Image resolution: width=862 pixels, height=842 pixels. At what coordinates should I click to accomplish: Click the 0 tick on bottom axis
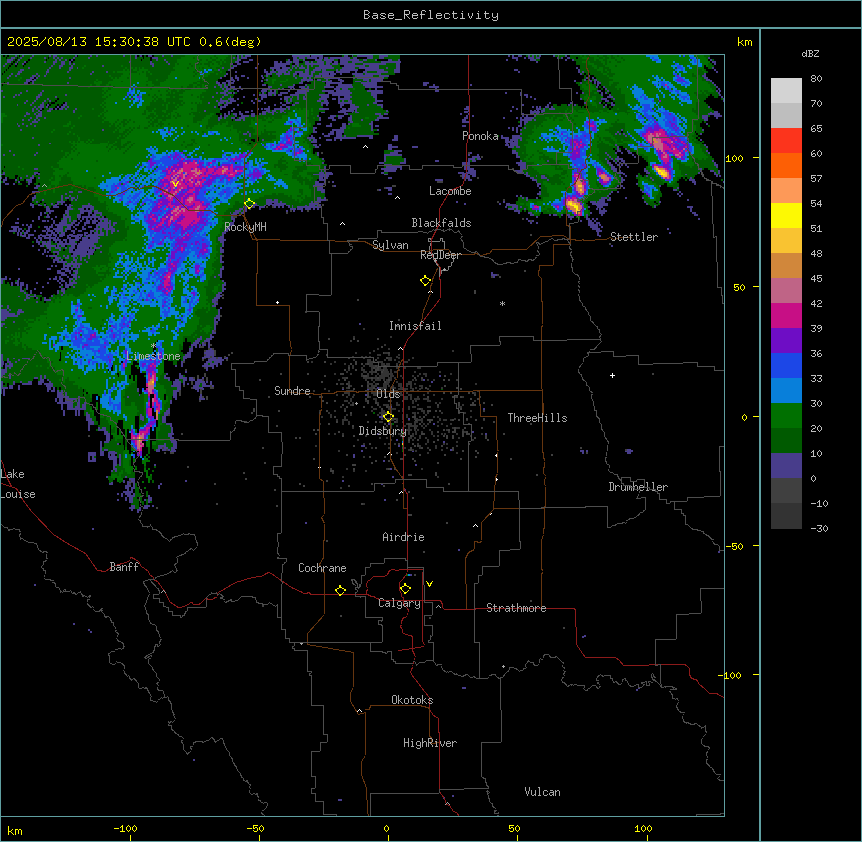[386, 828]
